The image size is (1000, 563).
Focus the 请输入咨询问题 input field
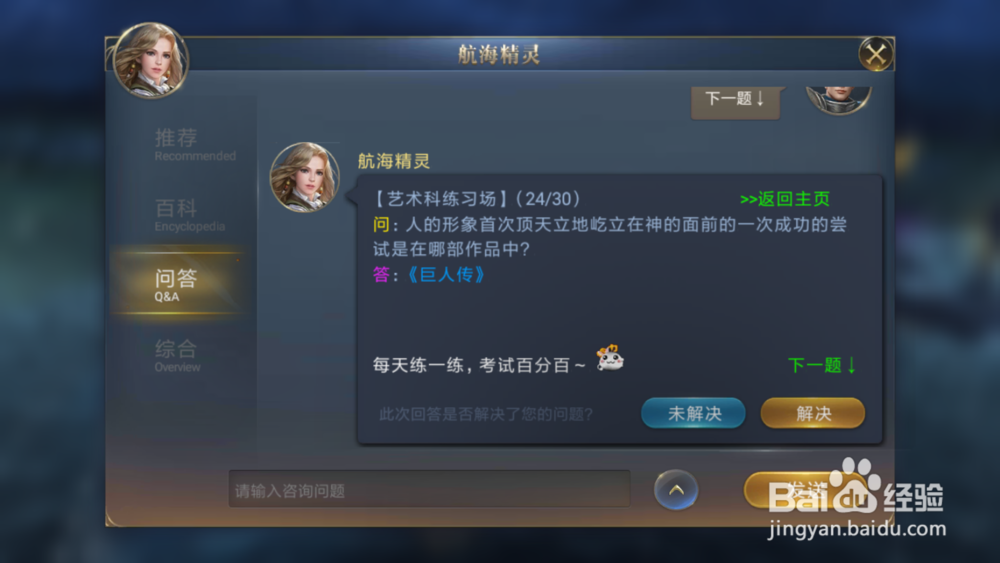point(429,489)
